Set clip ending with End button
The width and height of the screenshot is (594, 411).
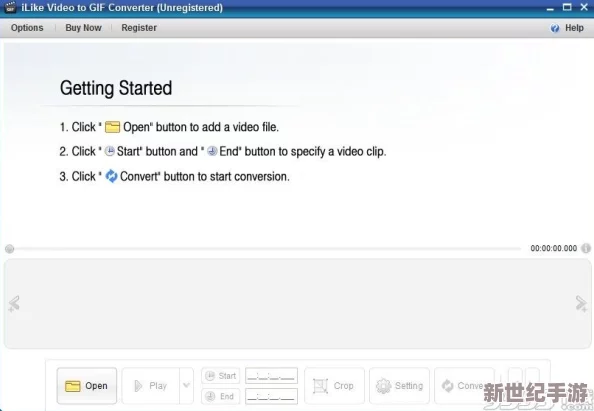point(220,396)
